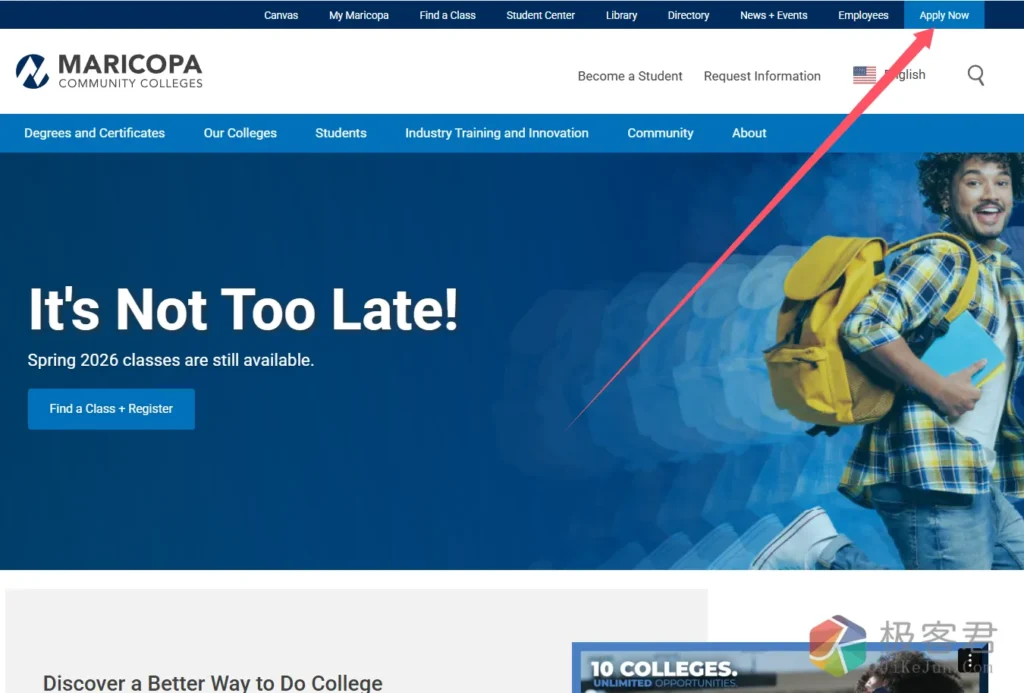Select the Employees link
The height and width of the screenshot is (693, 1024).
[x=863, y=15]
